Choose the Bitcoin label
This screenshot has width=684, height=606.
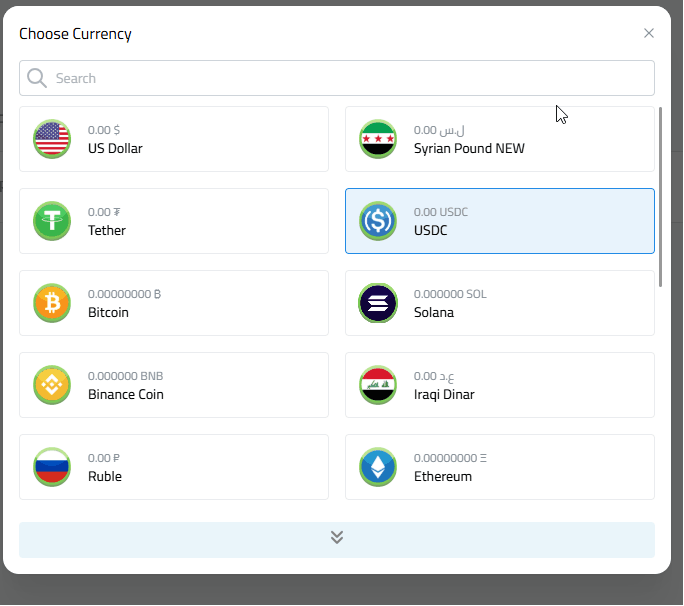pyautogui.click(x=108, y=312)
